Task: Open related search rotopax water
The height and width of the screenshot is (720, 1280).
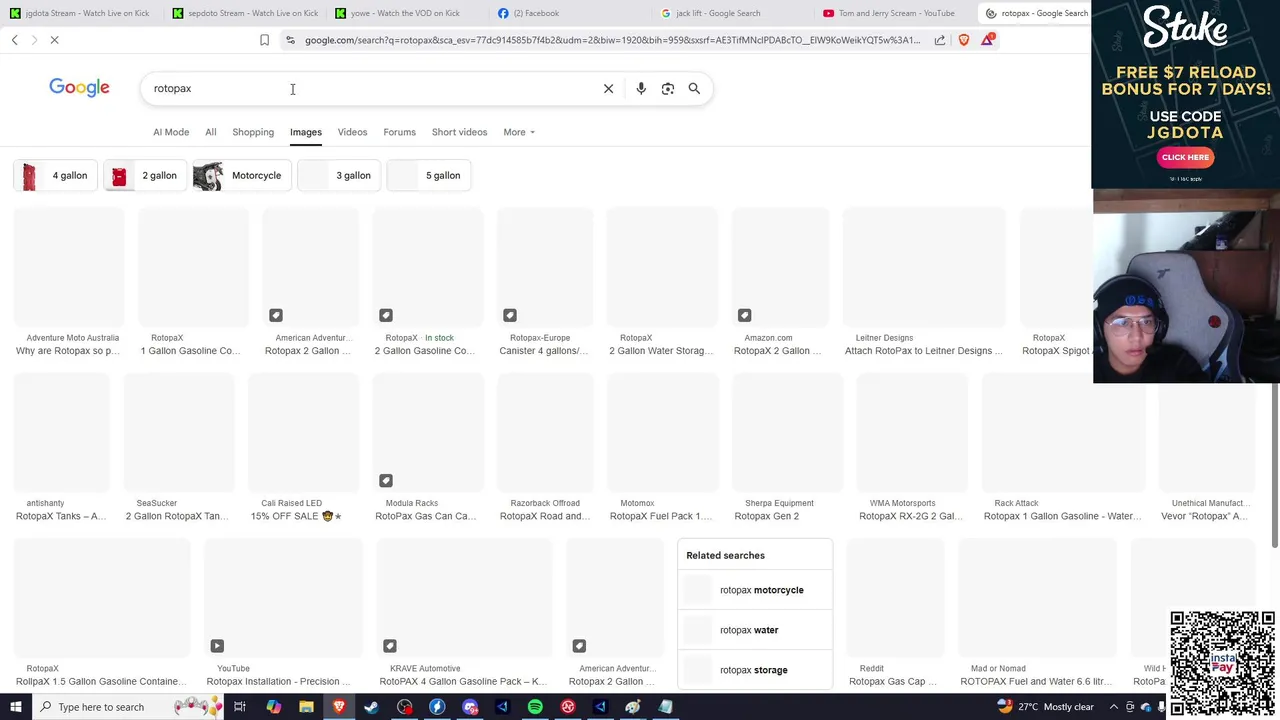Action: click(755, 630)
